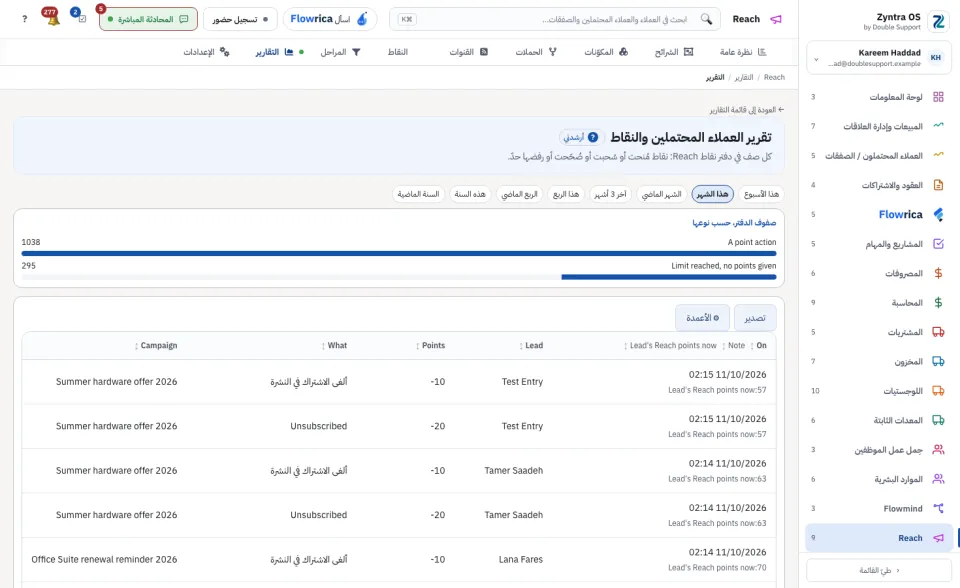960x588 pixels.
Task: Open لوحة المعلومات dashboard sidebar icon
Action: (938, 97)
